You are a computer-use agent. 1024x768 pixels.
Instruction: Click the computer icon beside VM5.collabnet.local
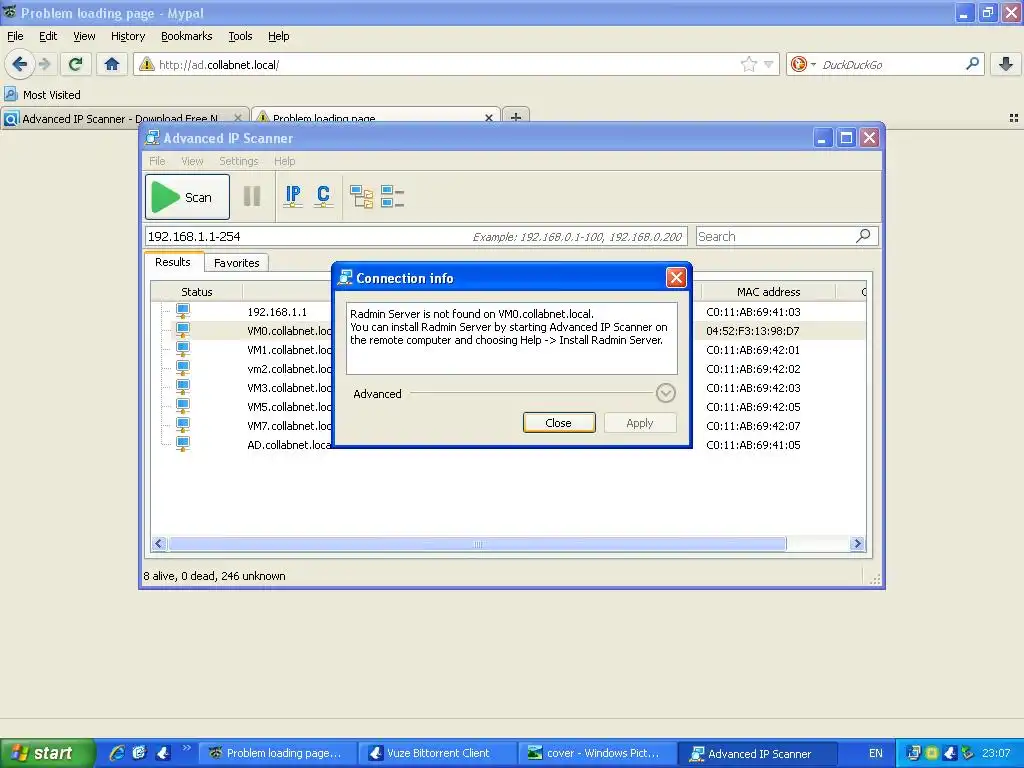[x=183, y=406]
